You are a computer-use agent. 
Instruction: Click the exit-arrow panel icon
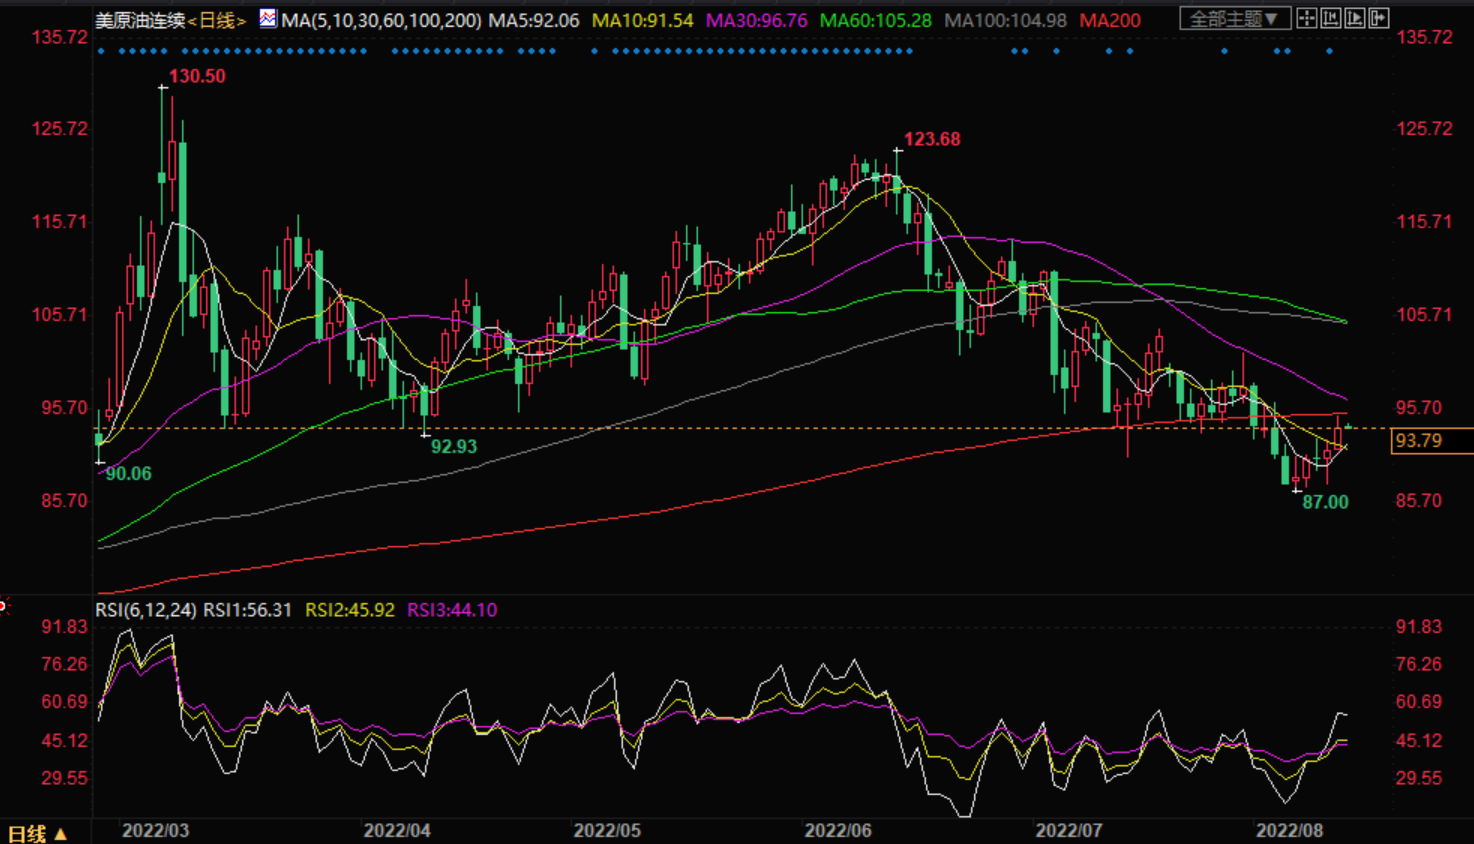[x=1379, y=18]
